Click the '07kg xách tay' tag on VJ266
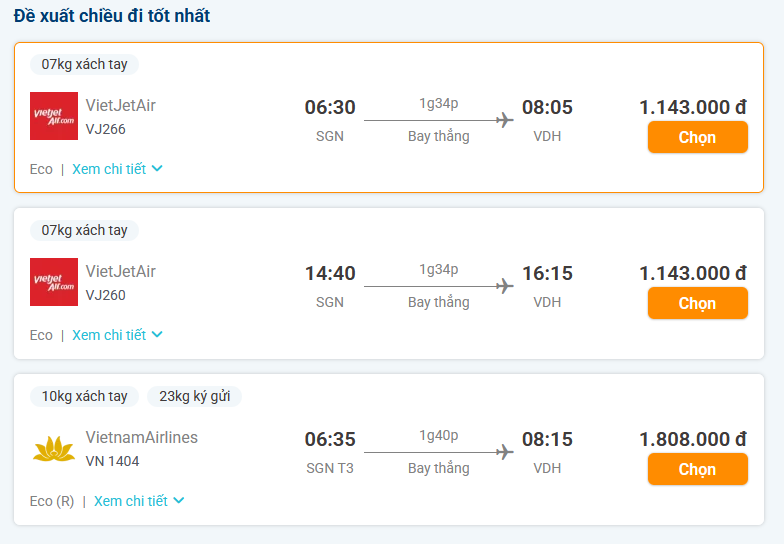Screen dimensions: 784x544 (x=85, y=64)
